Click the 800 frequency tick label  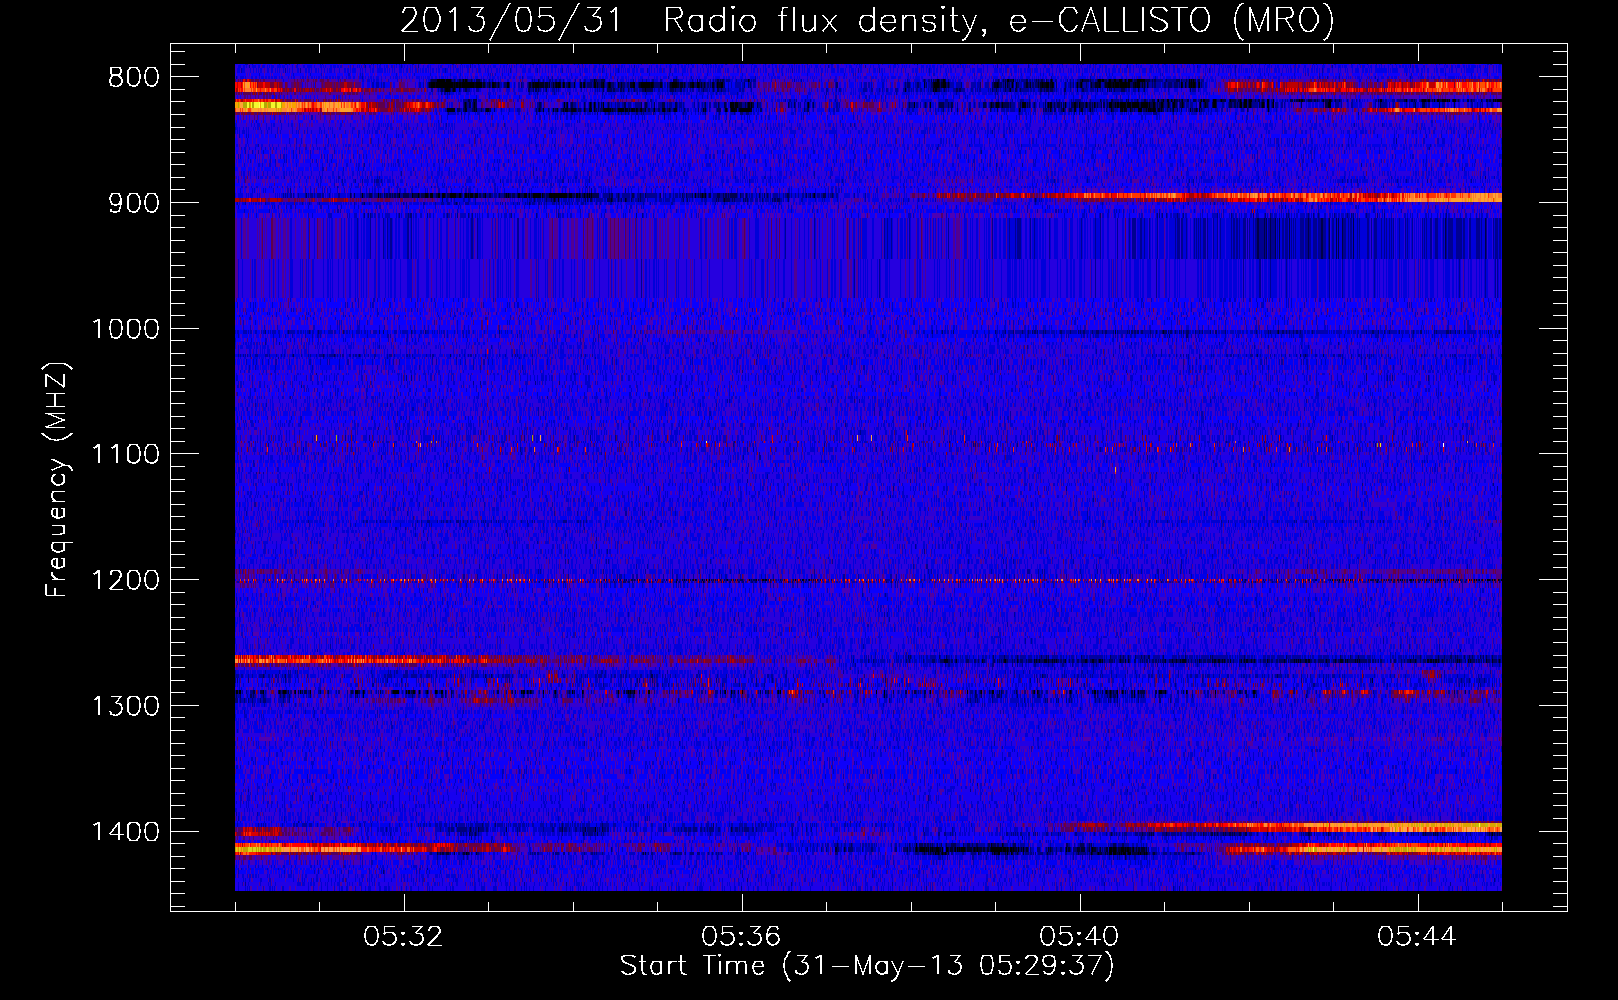tap(134, 78)
